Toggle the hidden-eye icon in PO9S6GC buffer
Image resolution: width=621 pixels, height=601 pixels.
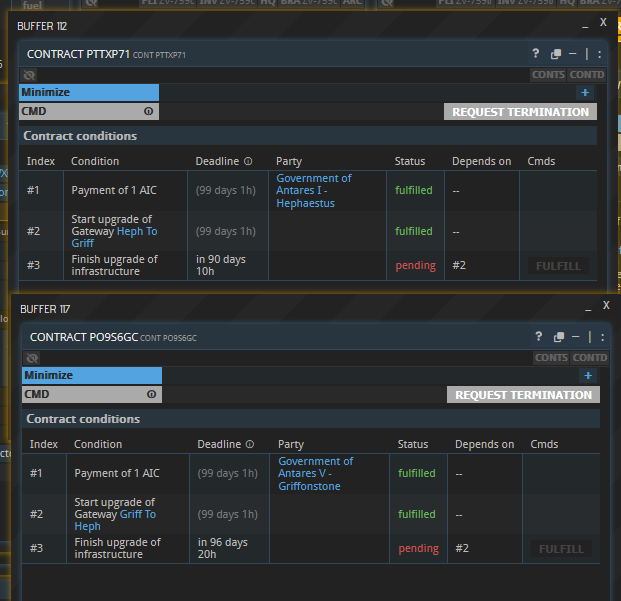(x=32, y=358)
